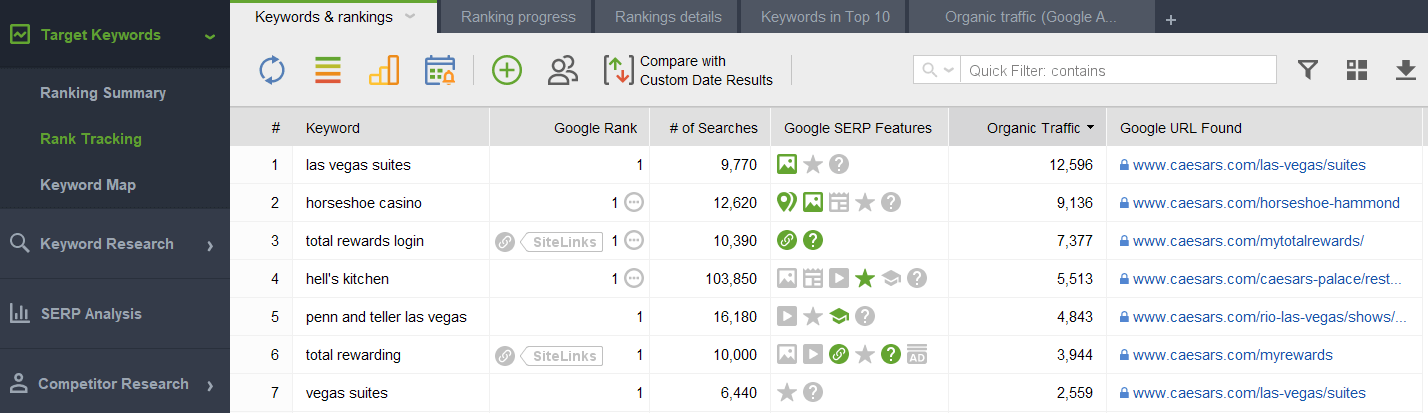1428x413 pixels.
Task: Click more options circle in horseshoe casino row
Action: tap(634, 203)
